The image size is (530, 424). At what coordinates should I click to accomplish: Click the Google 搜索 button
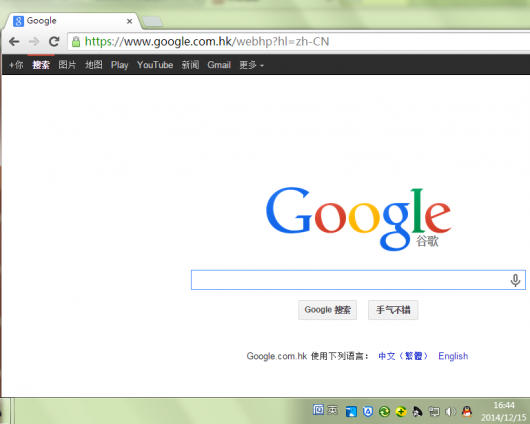(327, 310)
